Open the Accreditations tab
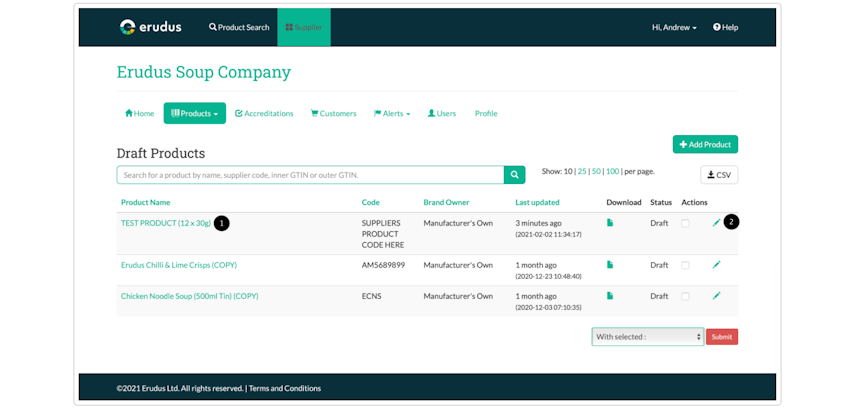858x412 pixels. tap(264, 113)
